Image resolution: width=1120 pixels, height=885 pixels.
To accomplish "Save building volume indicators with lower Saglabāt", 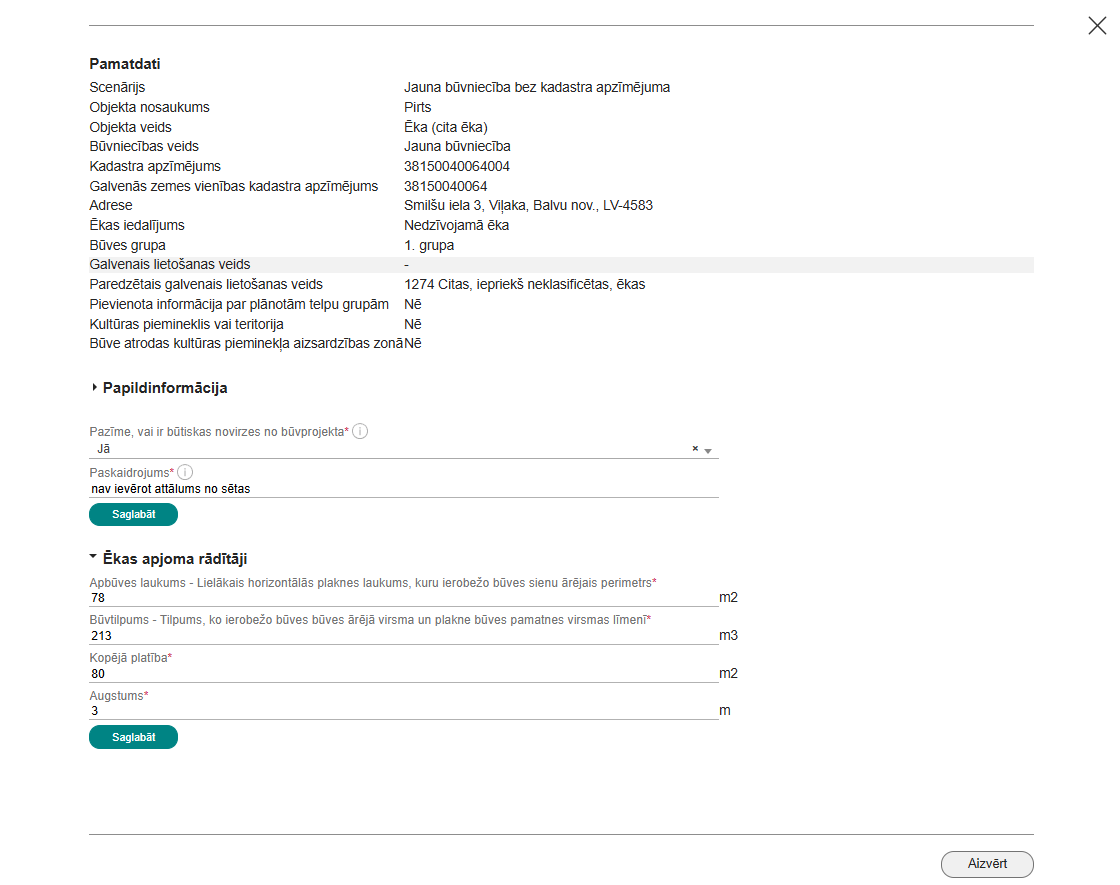I will tap(134, 737).
